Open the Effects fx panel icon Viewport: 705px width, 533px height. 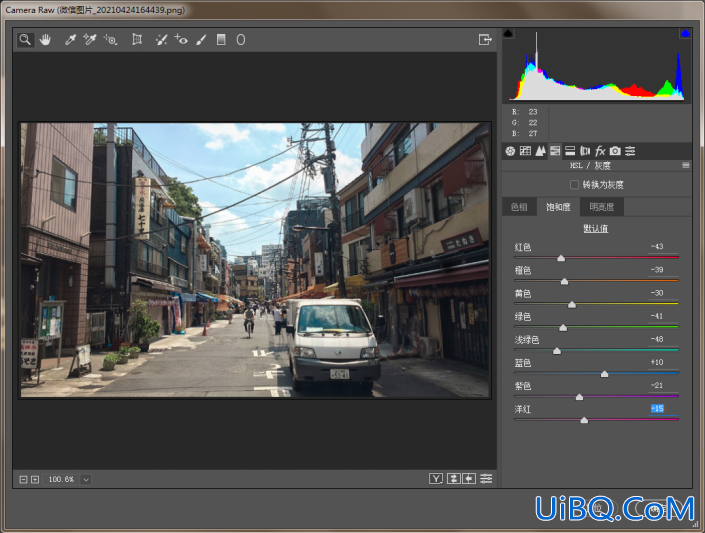[x=600, y=151]
